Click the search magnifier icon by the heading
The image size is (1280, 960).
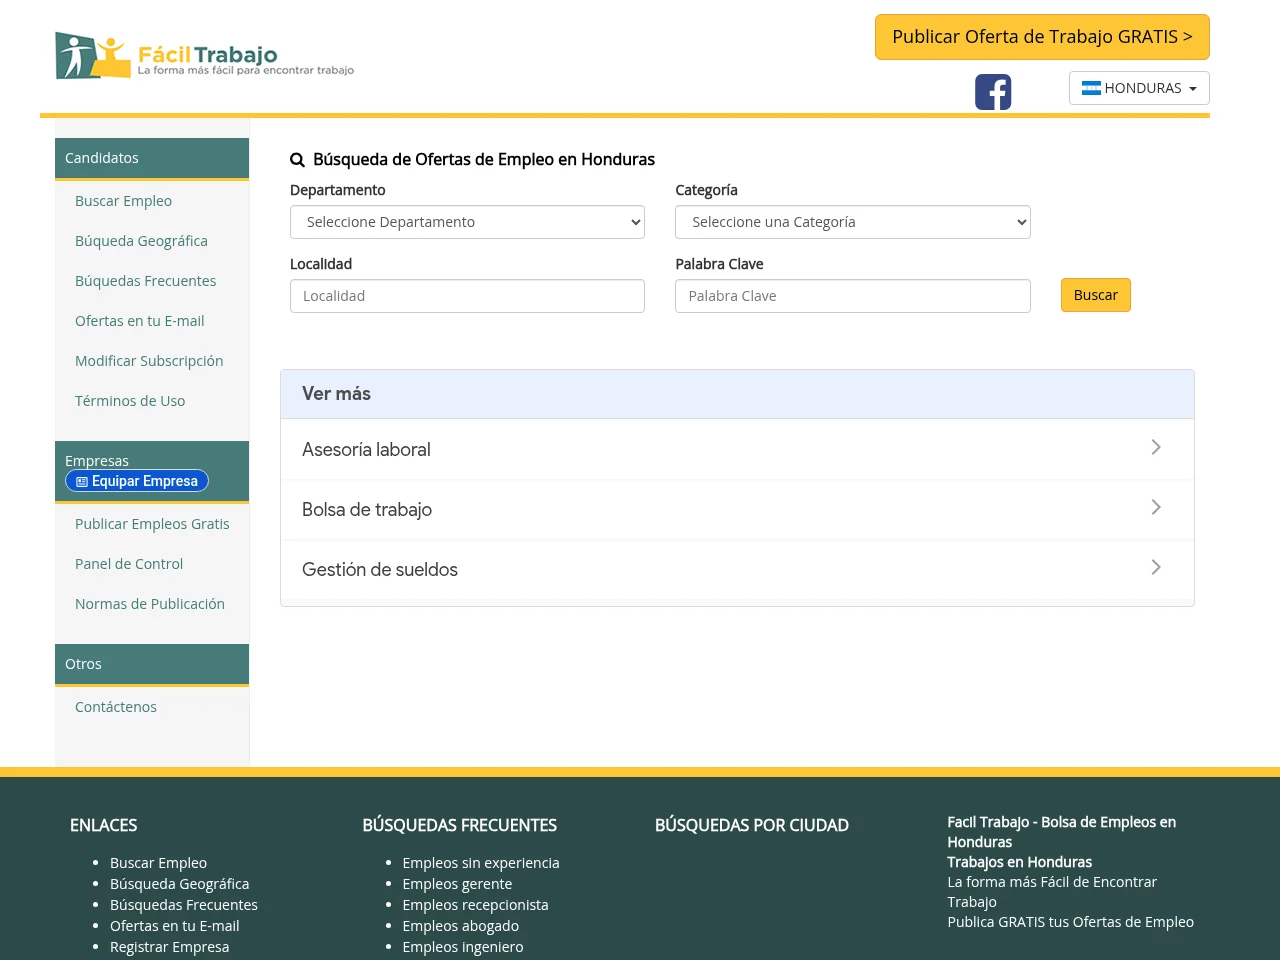(x=297, y=160)
